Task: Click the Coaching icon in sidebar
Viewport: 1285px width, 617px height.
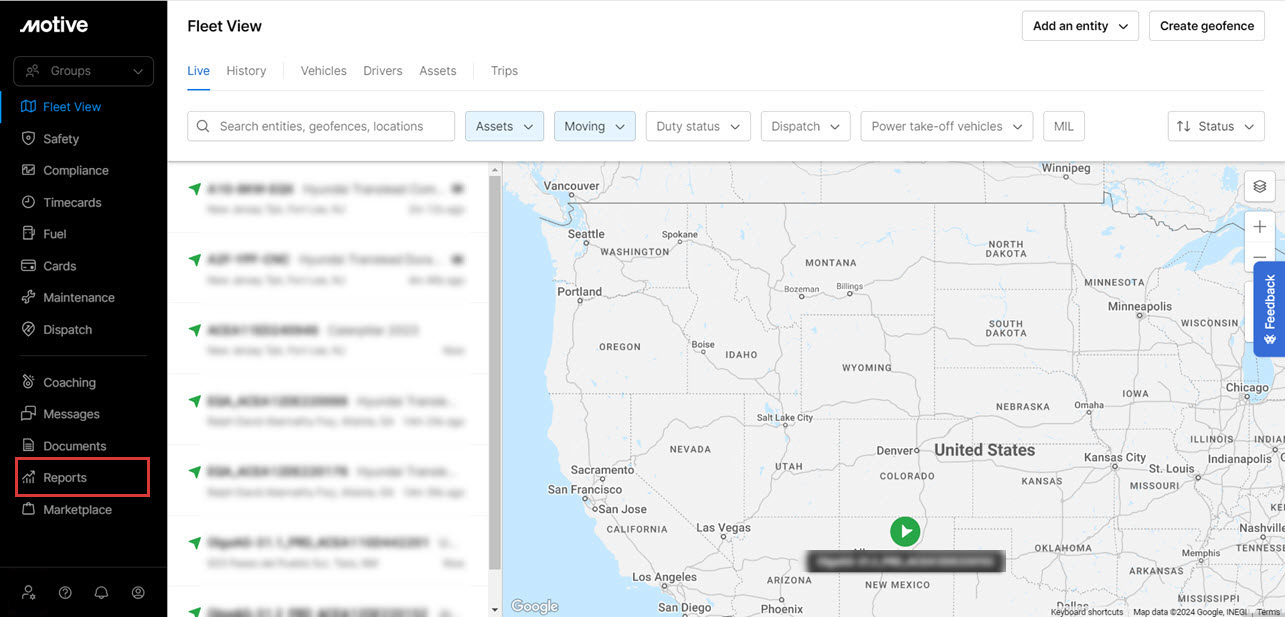Action: click(x=28, y=382)
